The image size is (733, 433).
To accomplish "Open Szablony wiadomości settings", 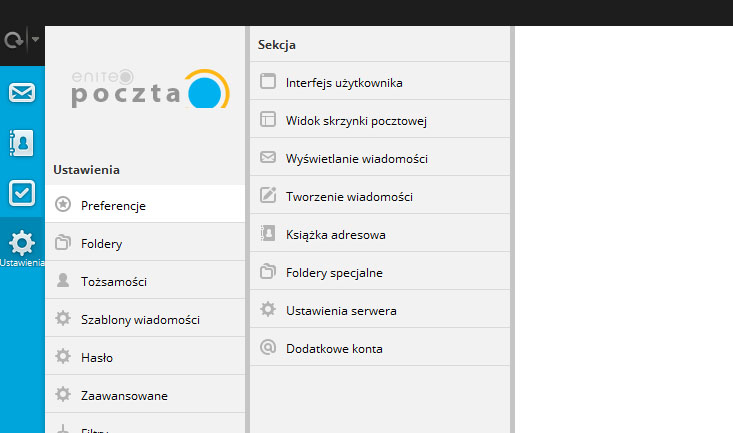I will pos(145,318).
